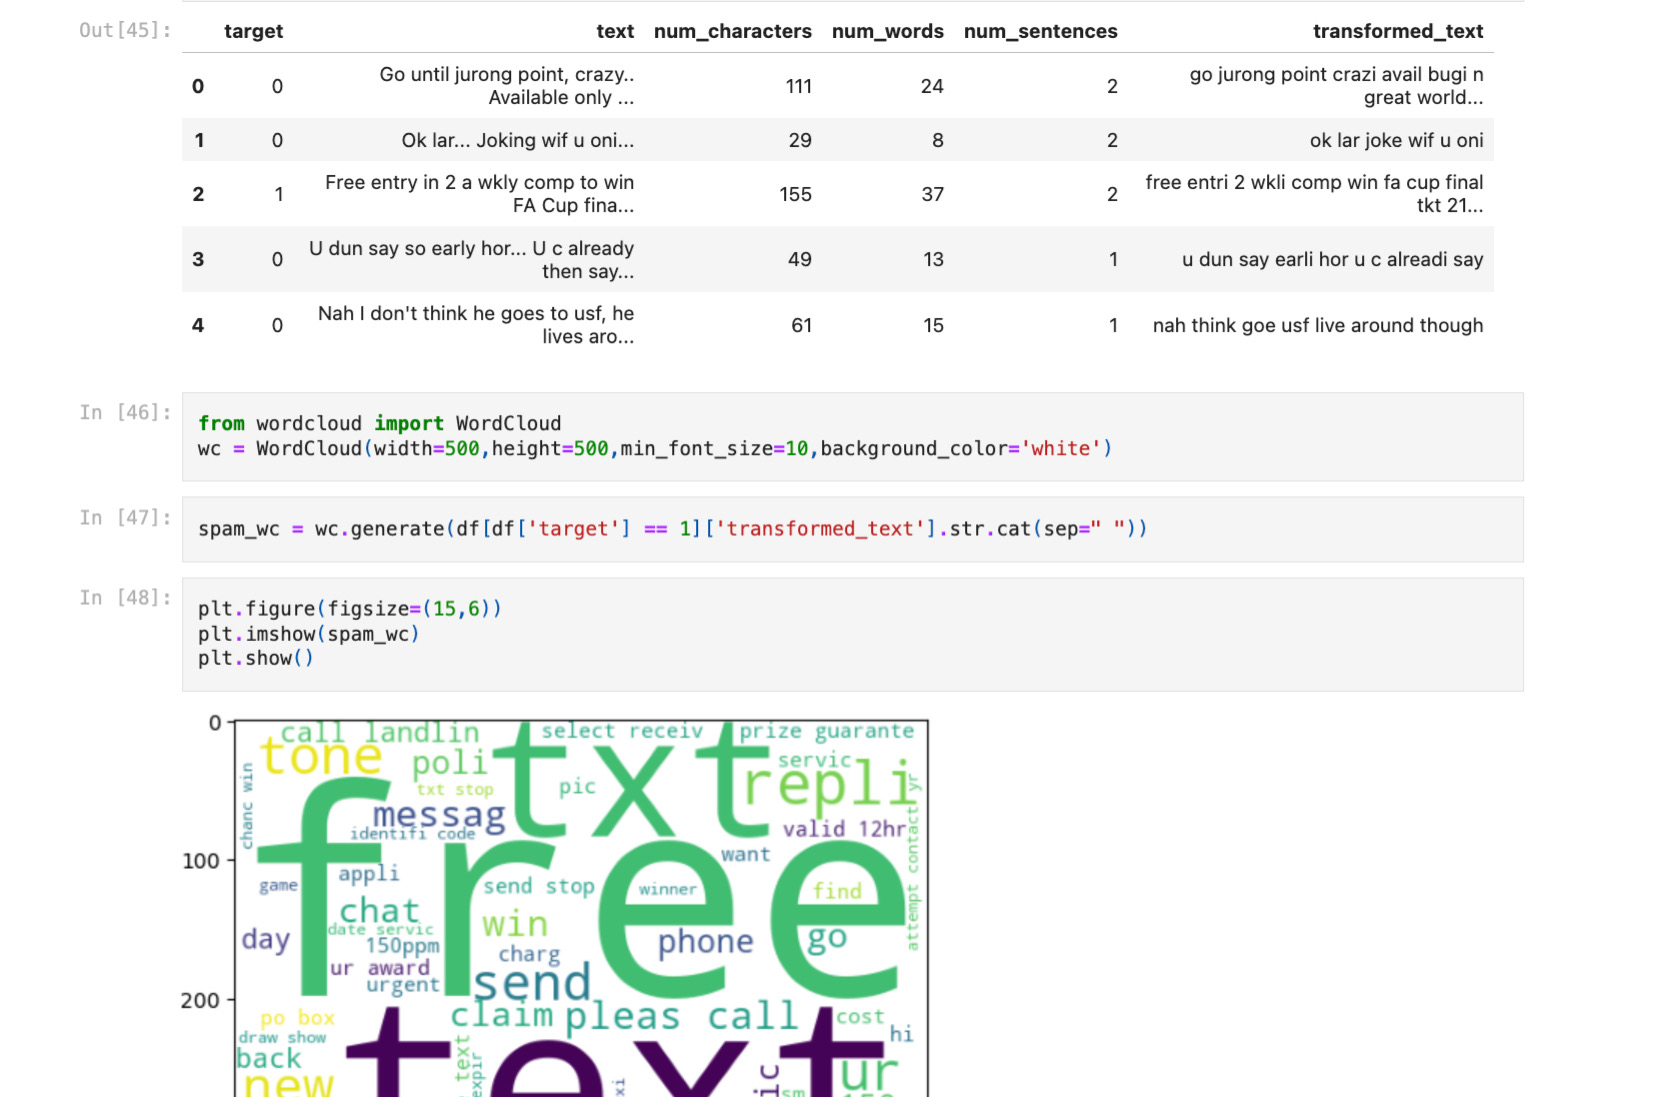Click the In [47] cell prompt
Screen dimensions: 1664x1097
click(x=125, y=517)
